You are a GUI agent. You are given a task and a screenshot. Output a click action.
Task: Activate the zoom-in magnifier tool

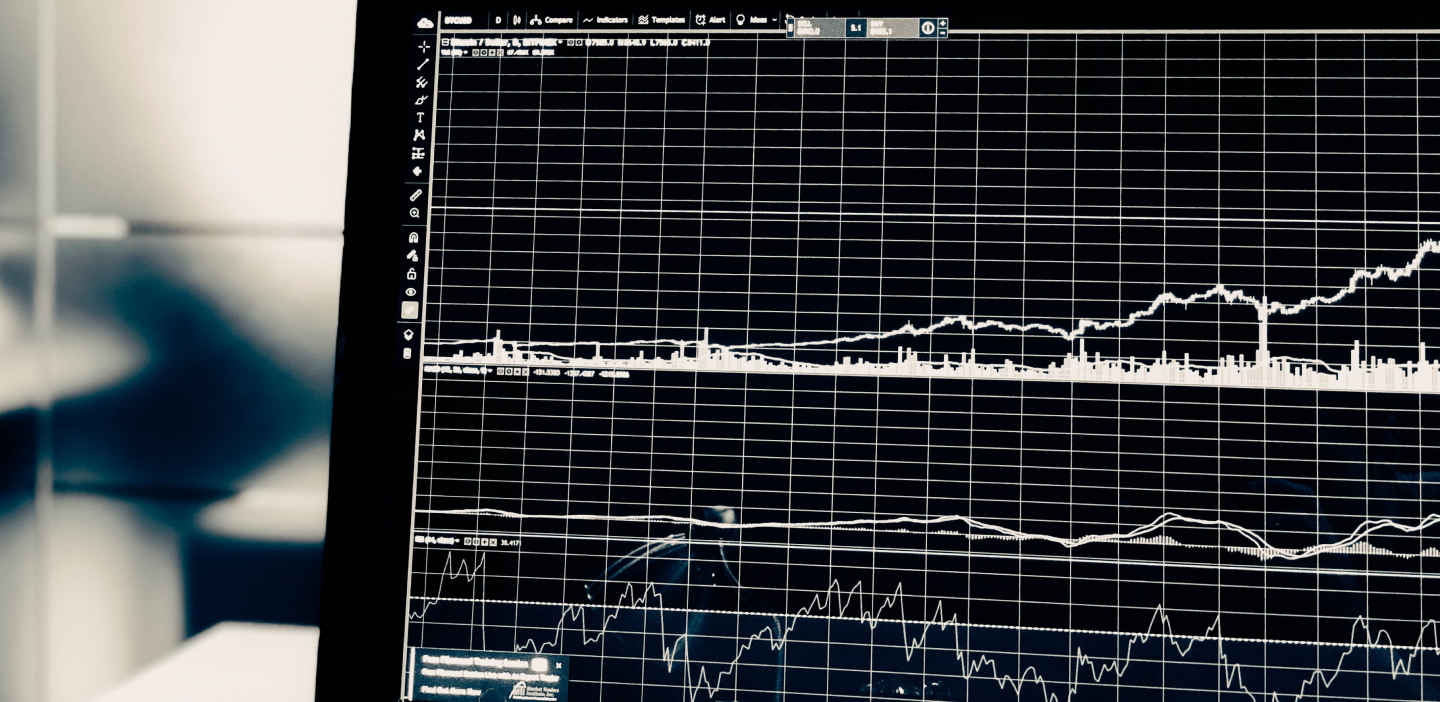tap(415, 213)
